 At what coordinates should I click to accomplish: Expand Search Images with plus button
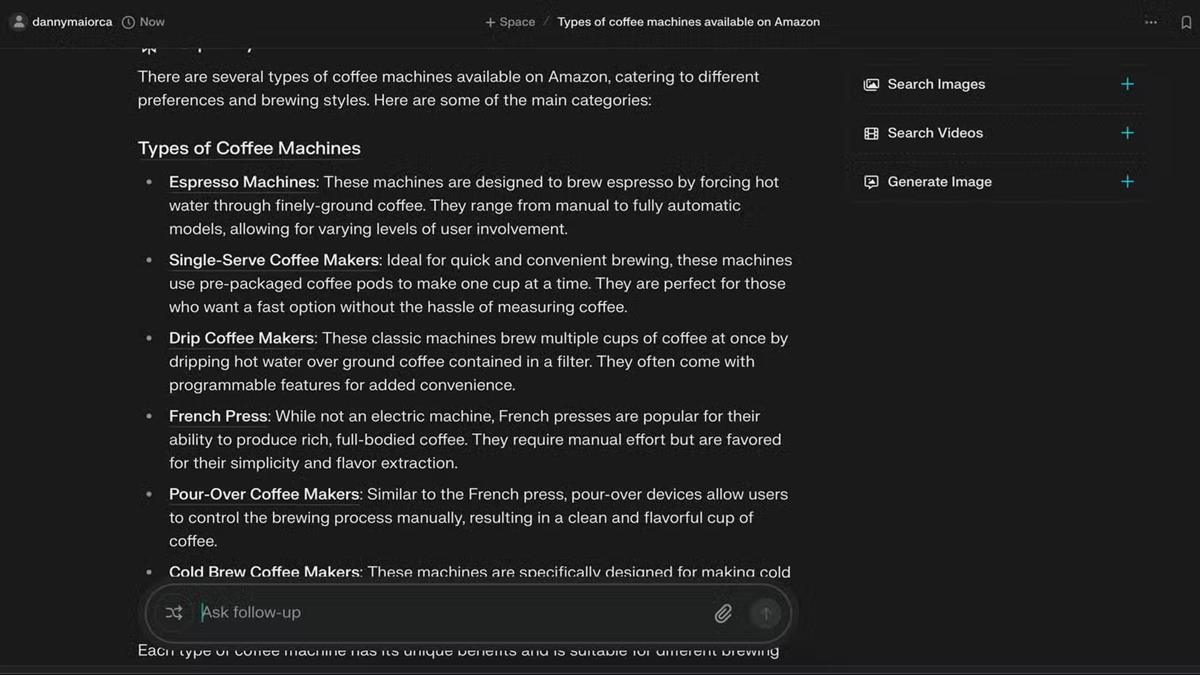[1127, 84]
